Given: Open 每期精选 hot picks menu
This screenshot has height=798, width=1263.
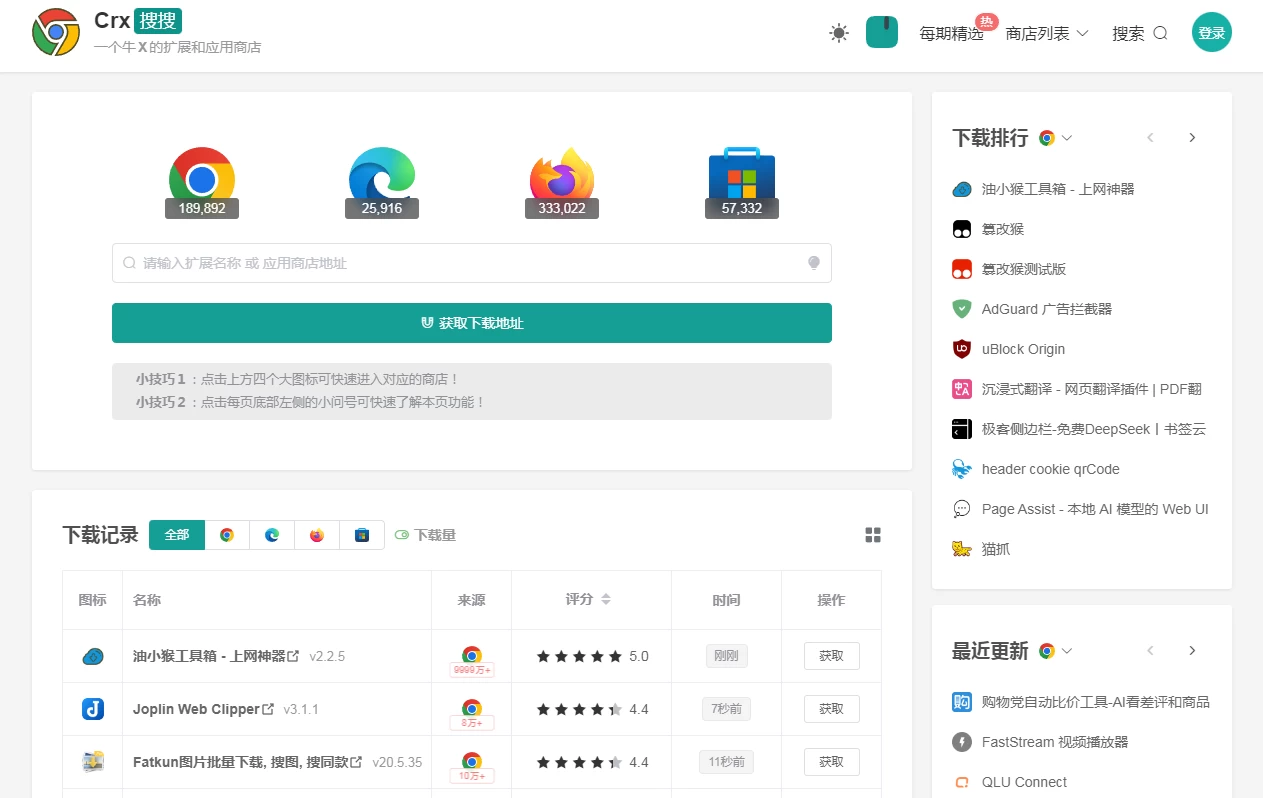Looking at the screenshot, I should (951, 33).
